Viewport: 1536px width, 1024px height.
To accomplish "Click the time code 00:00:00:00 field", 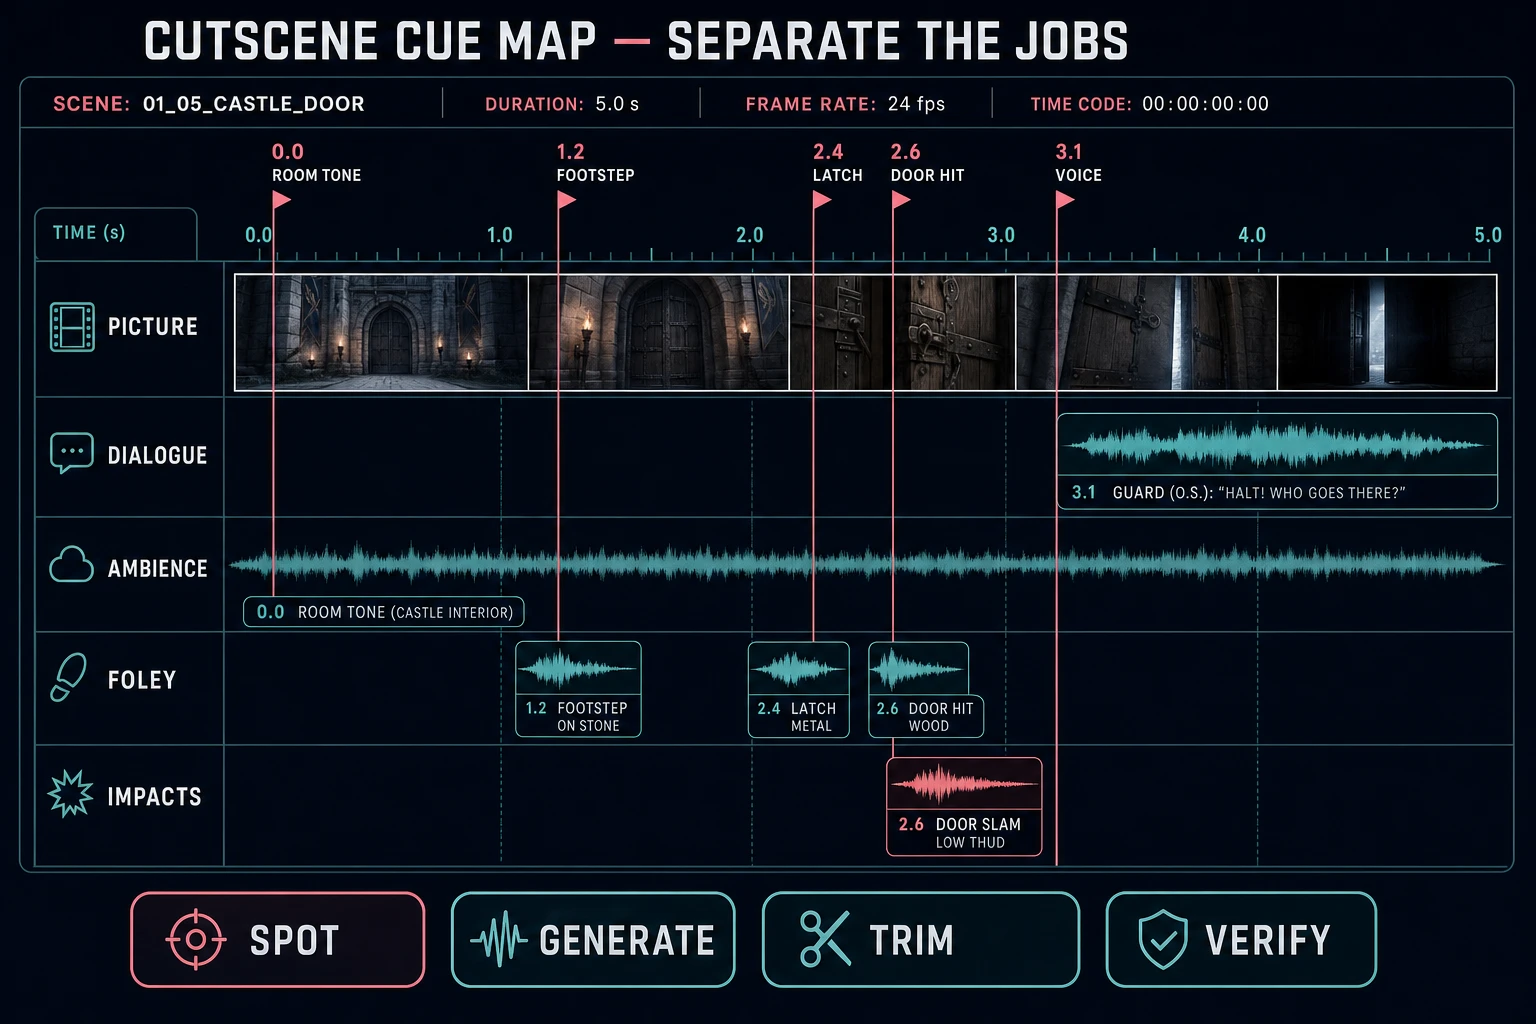I will pyautogui.click(x=1205, y=104).
